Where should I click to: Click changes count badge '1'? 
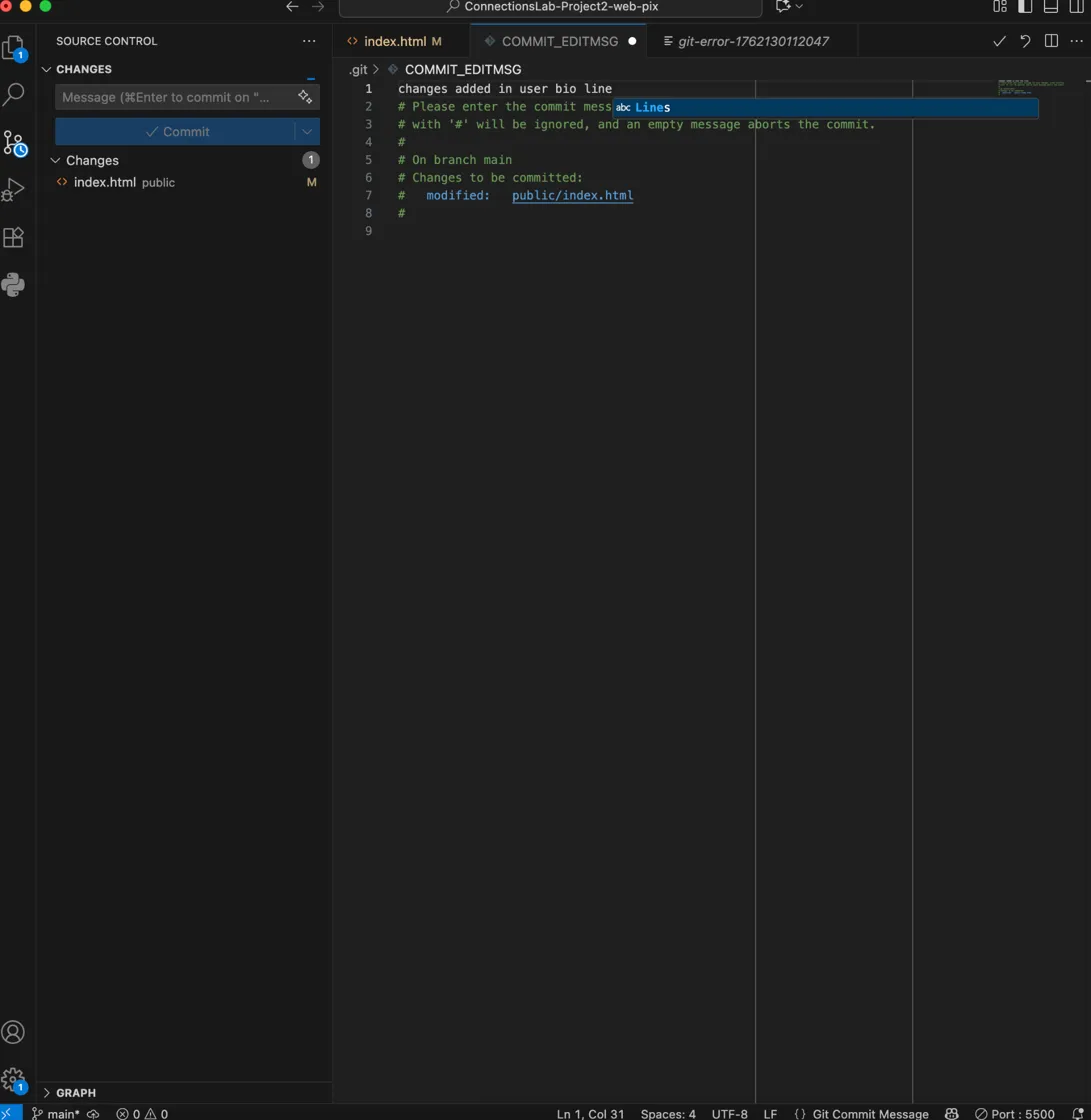coord(311,160)
